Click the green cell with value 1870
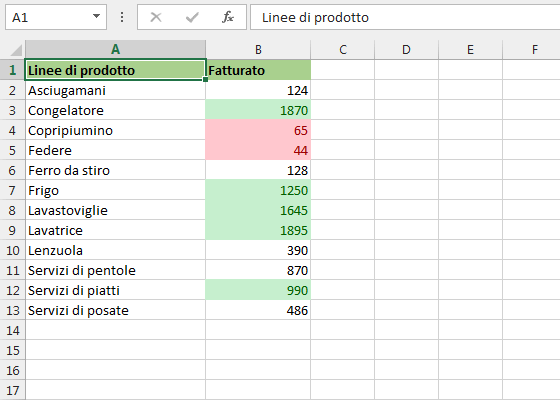 tap(258, 110)
